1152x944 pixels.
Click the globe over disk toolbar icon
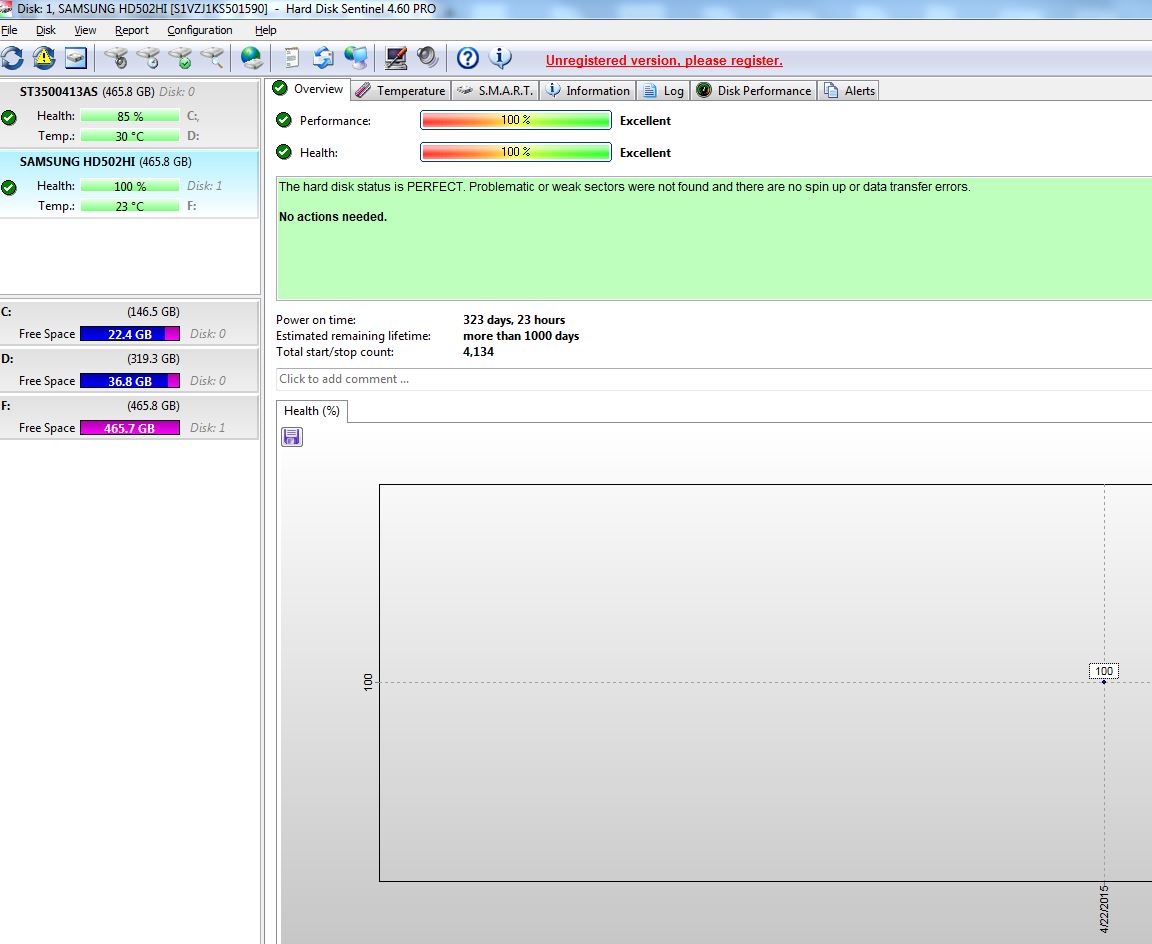(x=251, y=58)
